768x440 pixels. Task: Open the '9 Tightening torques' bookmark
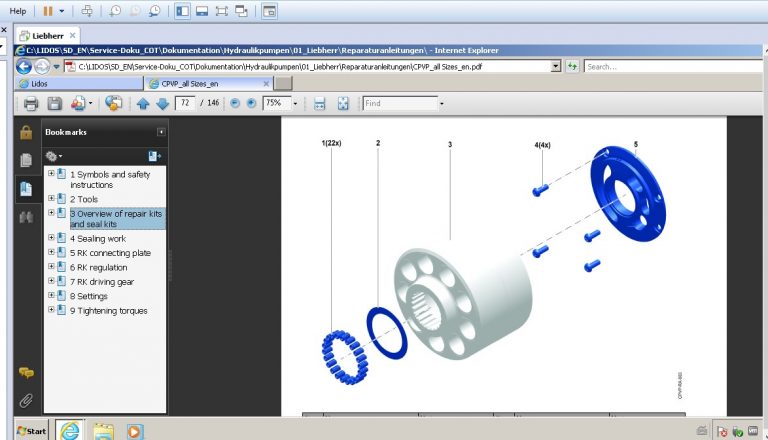pos(109,311)
